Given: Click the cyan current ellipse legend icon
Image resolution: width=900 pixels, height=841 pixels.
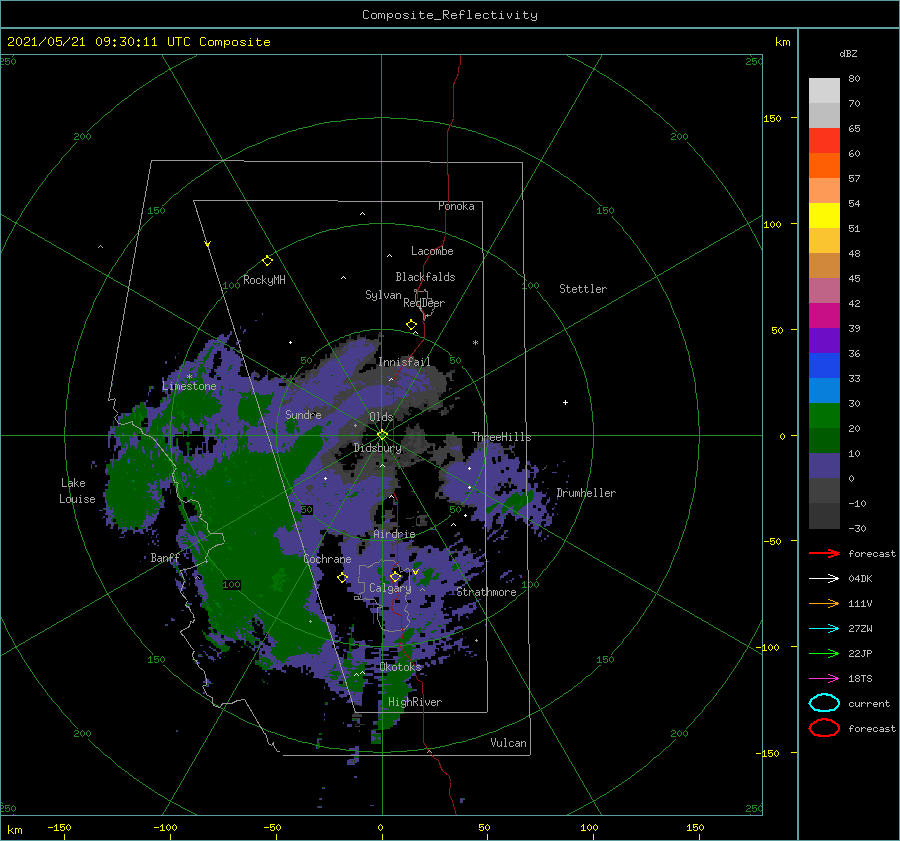Looking at the screenshot, I should coord(824,703).
